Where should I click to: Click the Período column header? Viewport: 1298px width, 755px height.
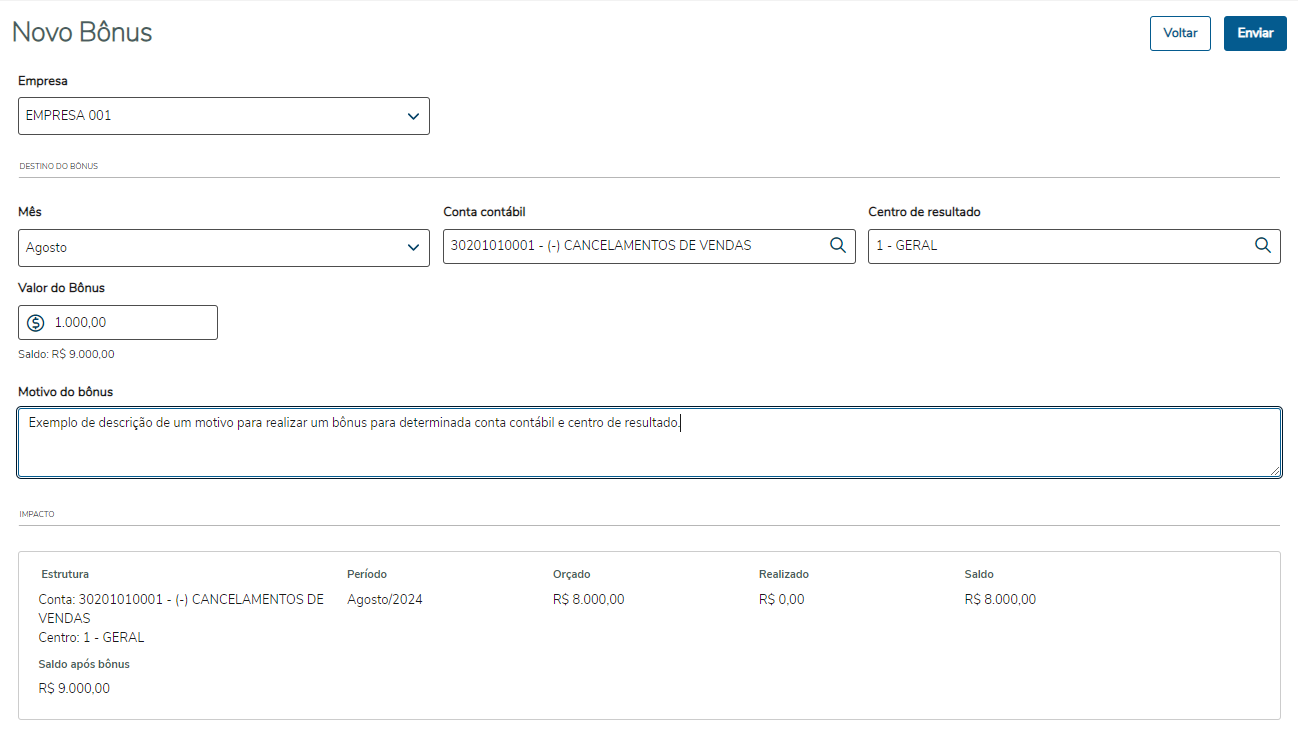[367, 574]
